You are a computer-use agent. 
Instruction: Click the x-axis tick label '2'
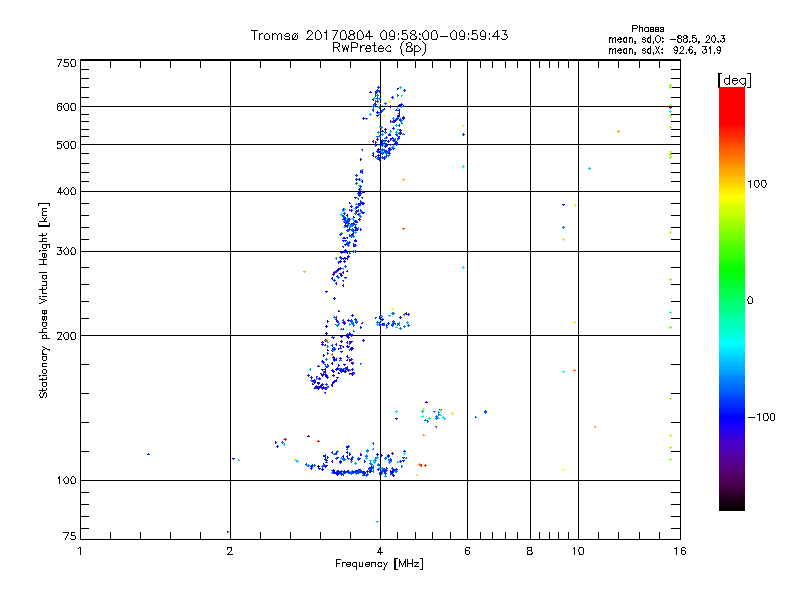click(x=230, y=551)
